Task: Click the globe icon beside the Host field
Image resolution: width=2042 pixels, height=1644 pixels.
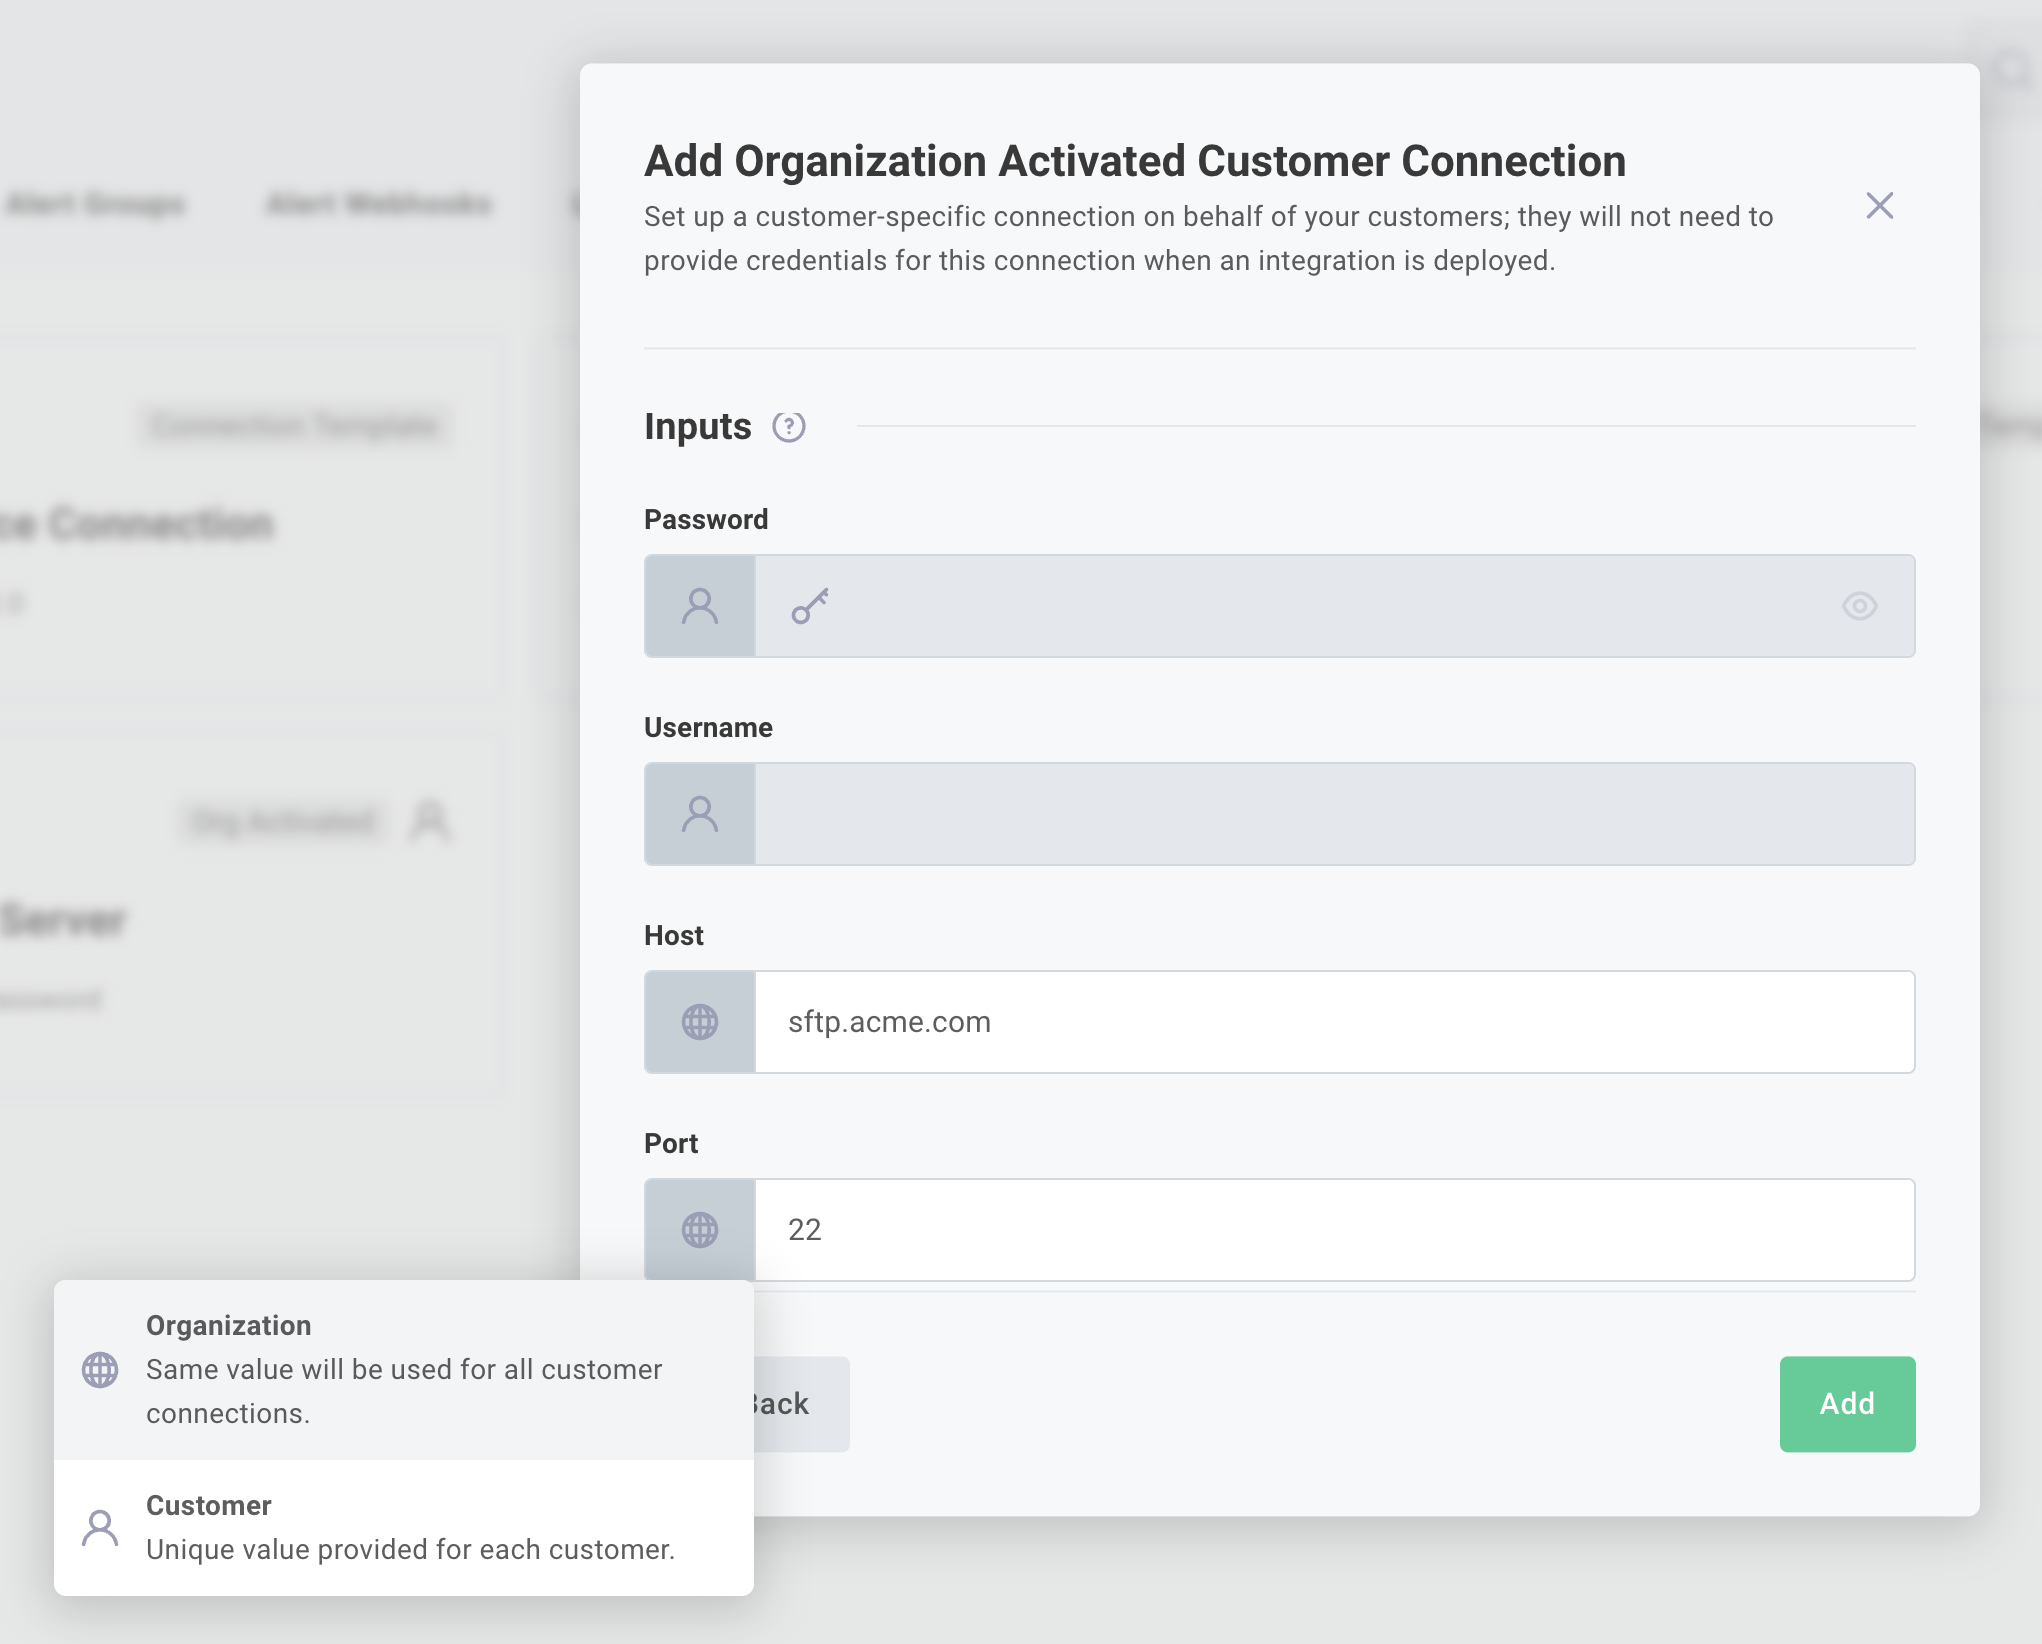Action: [x=700, y=1022]
